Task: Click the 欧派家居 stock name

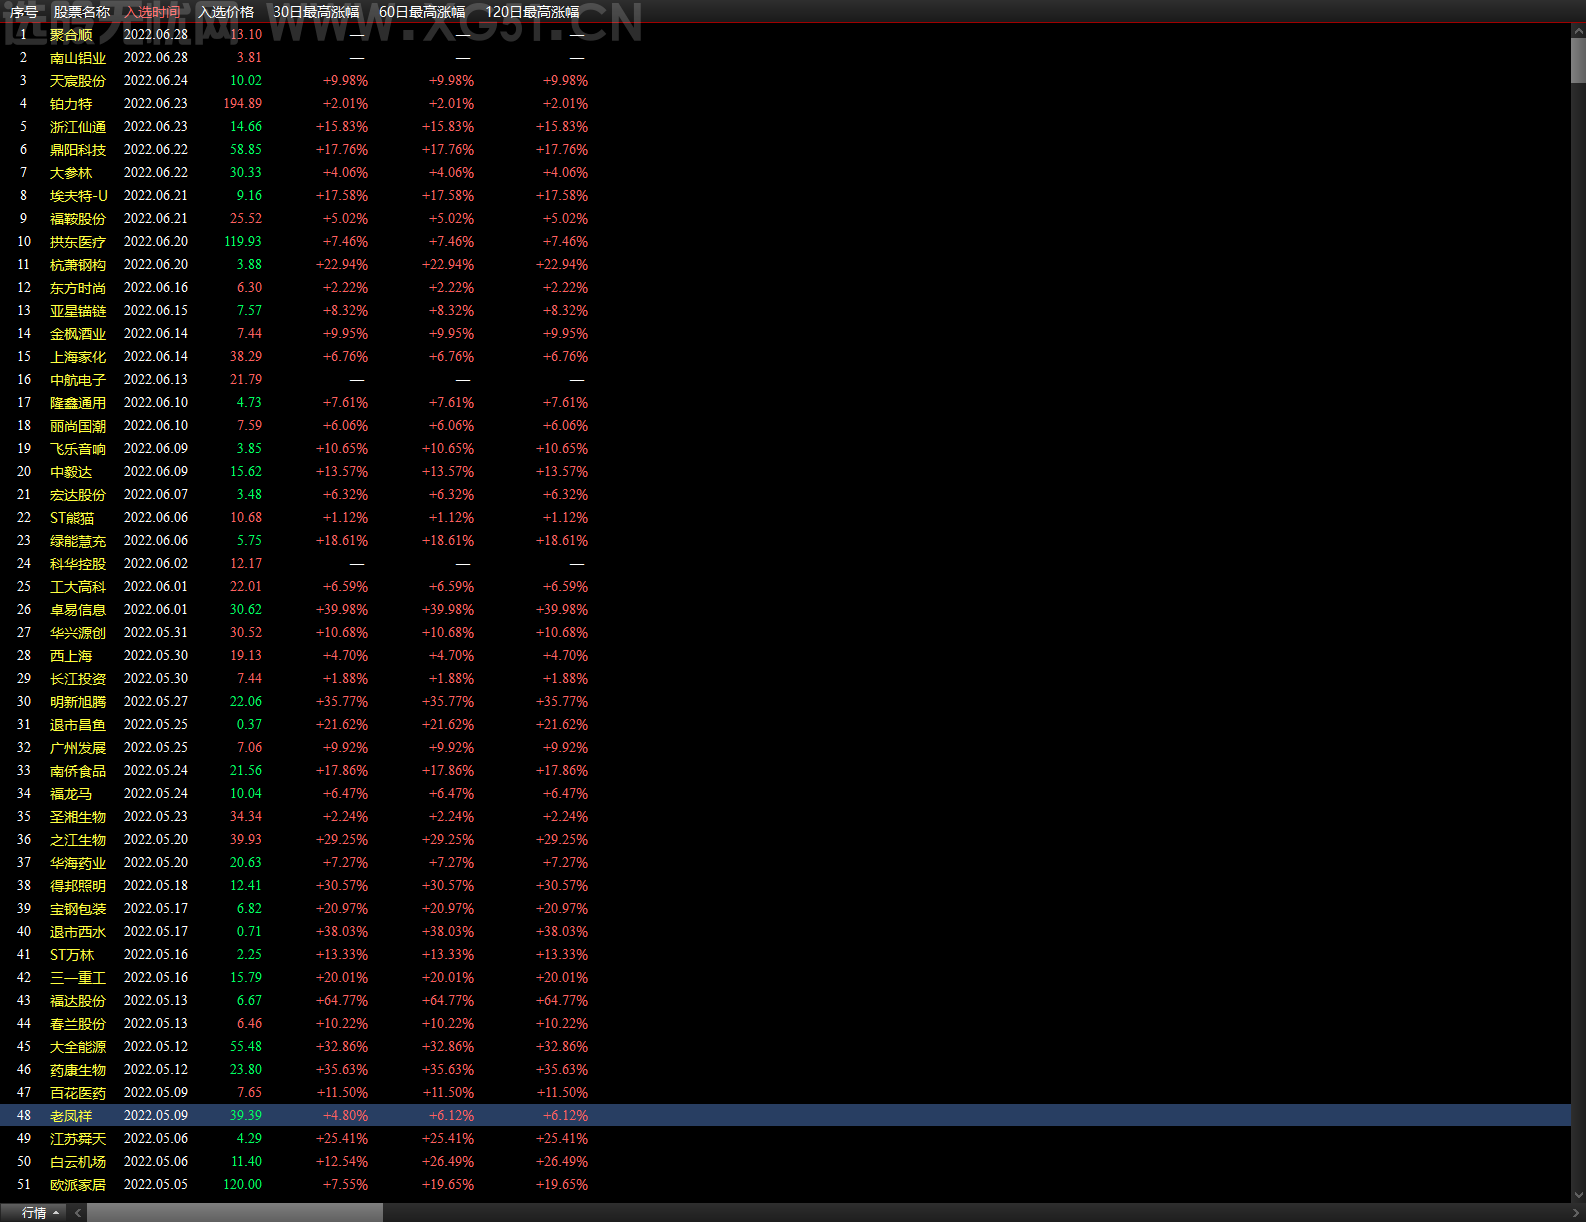Action: (x=78, y=1185)
